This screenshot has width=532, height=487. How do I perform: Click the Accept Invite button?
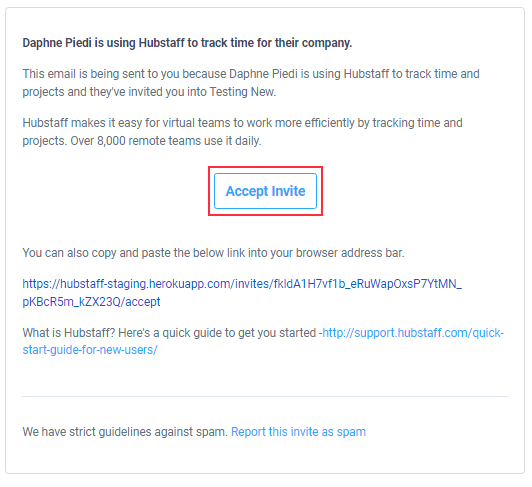[x=265, y=191]
